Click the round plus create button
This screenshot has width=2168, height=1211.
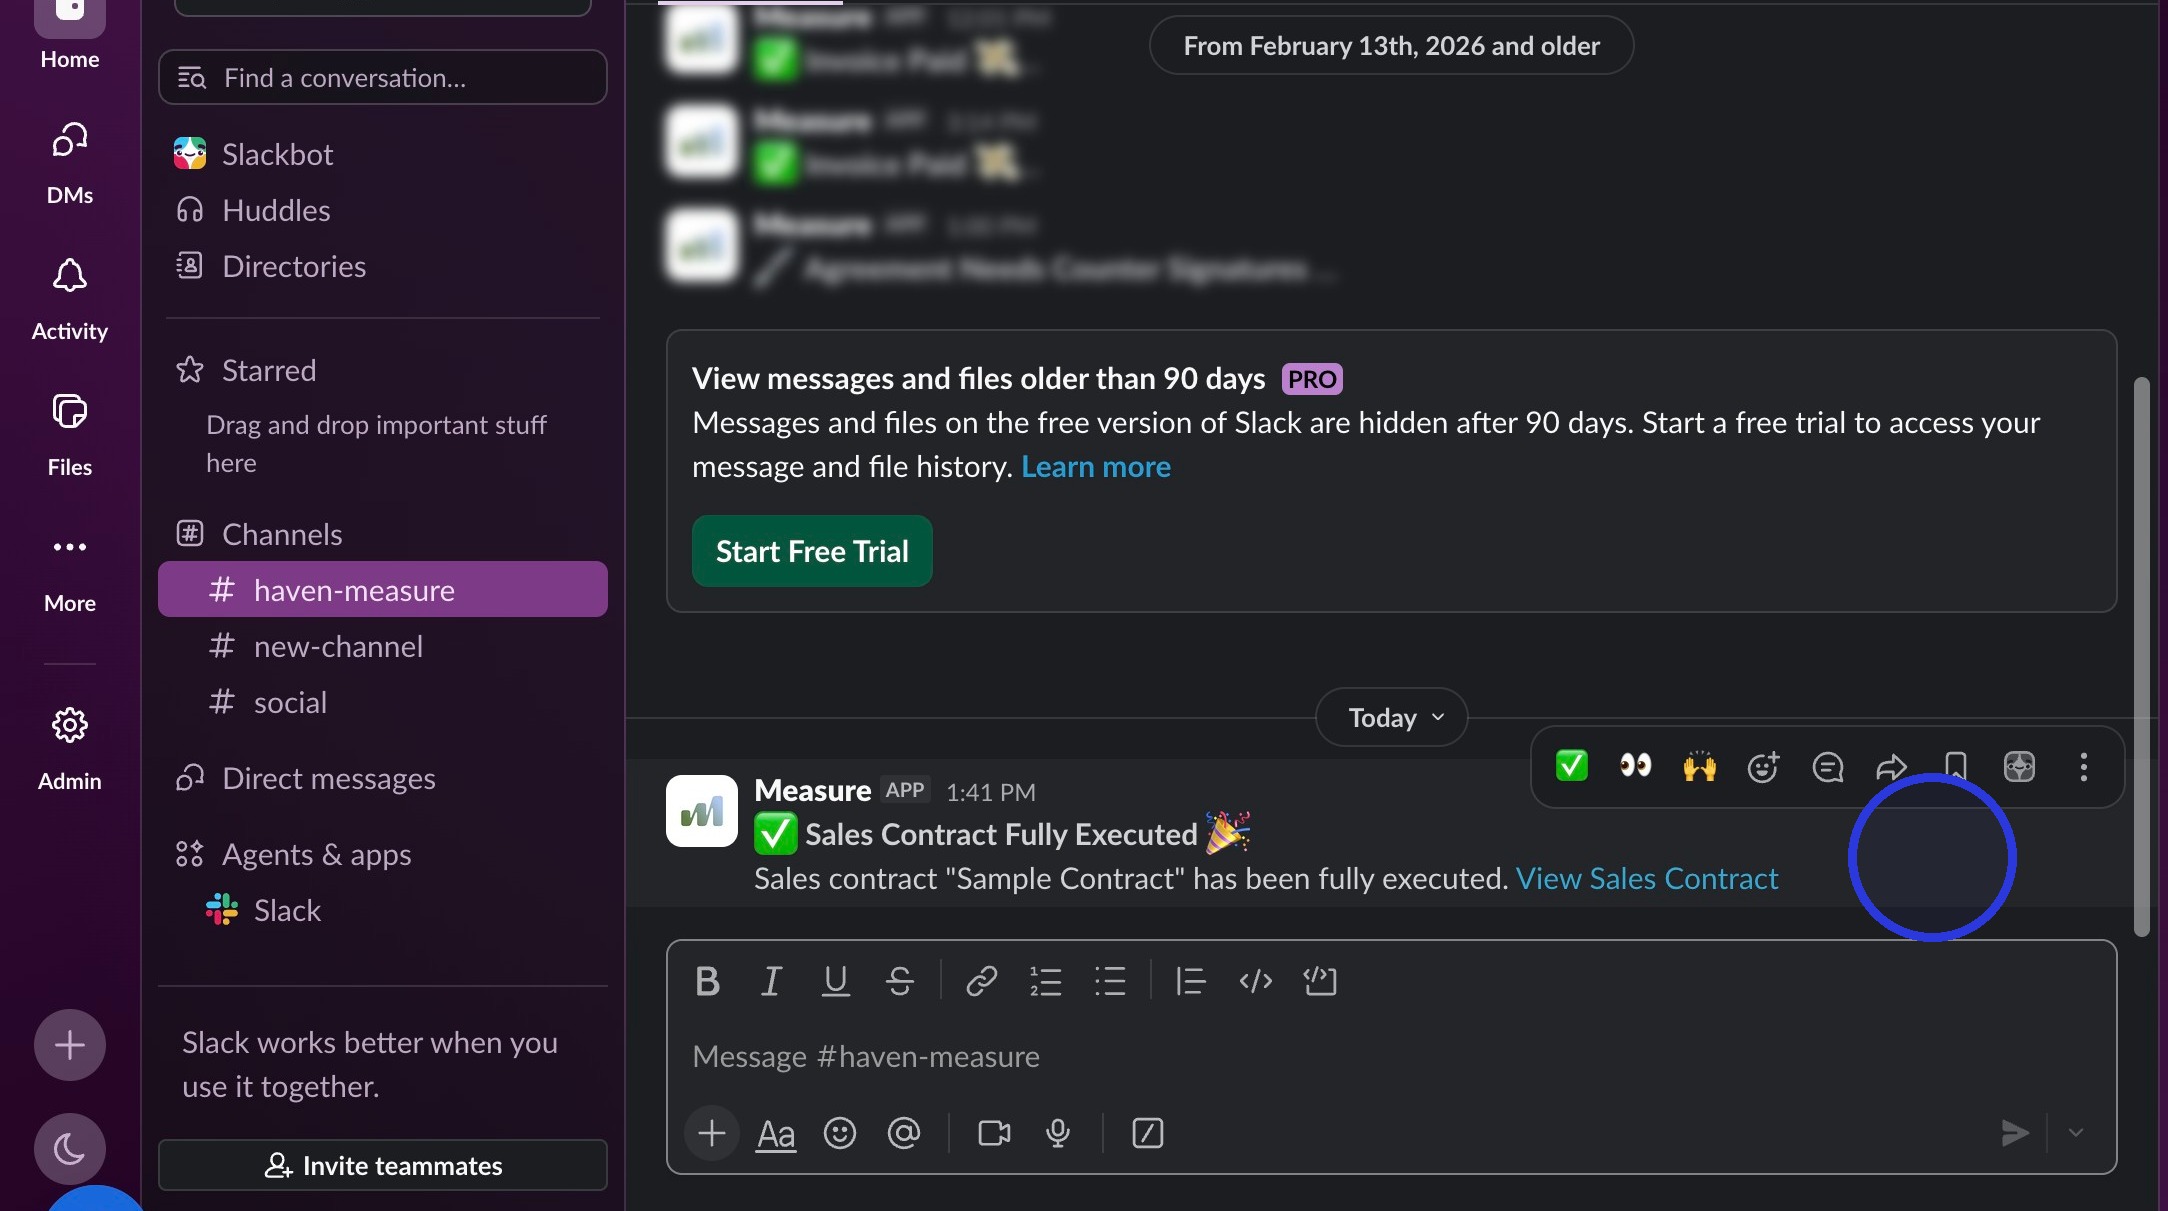pos(70,1045)
